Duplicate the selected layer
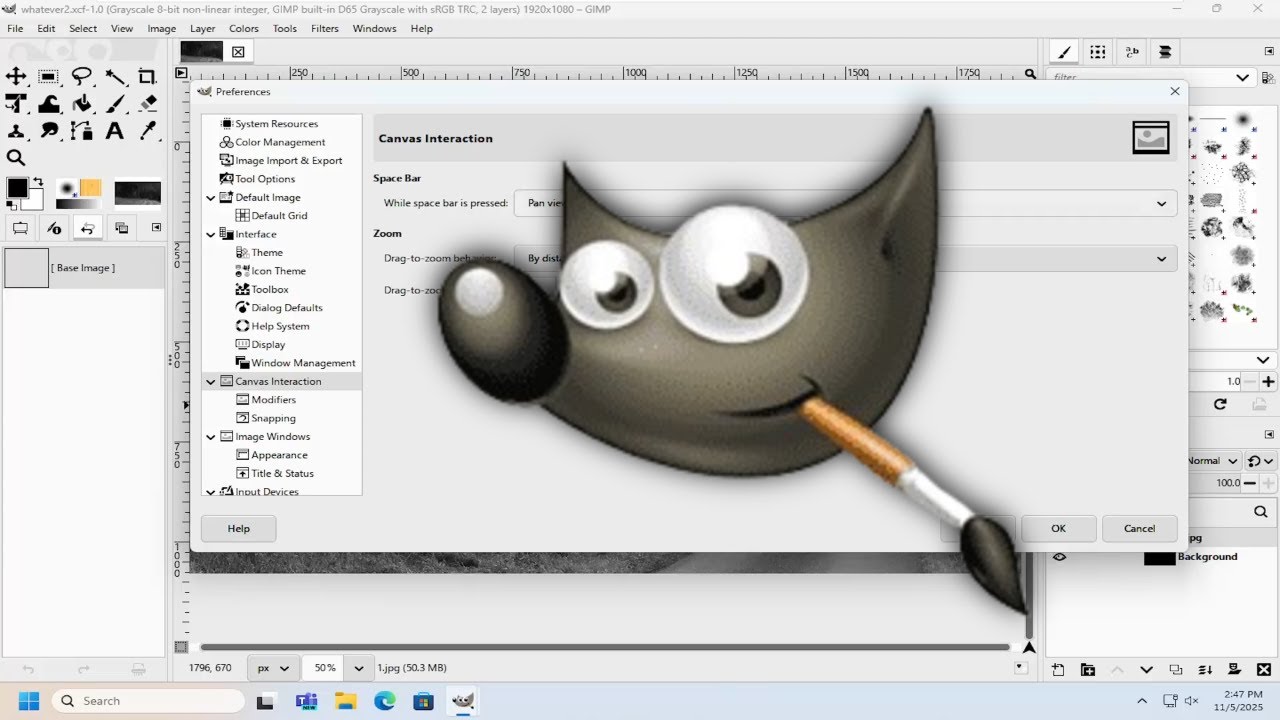1280x720 pixels. 1176,670
